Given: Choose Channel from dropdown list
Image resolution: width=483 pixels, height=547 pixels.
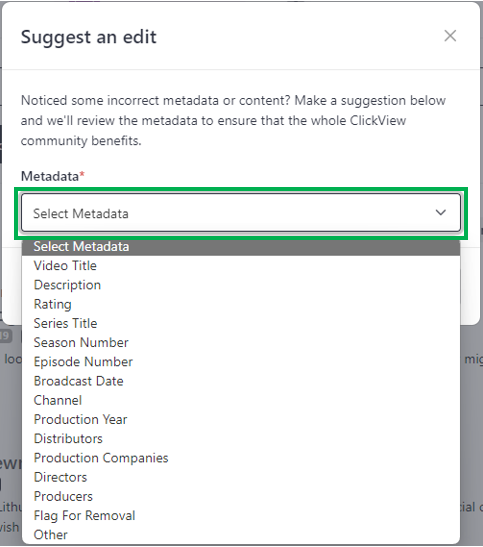Looking at the screenshot, I should pyautogui.click(x=241, y=400).
